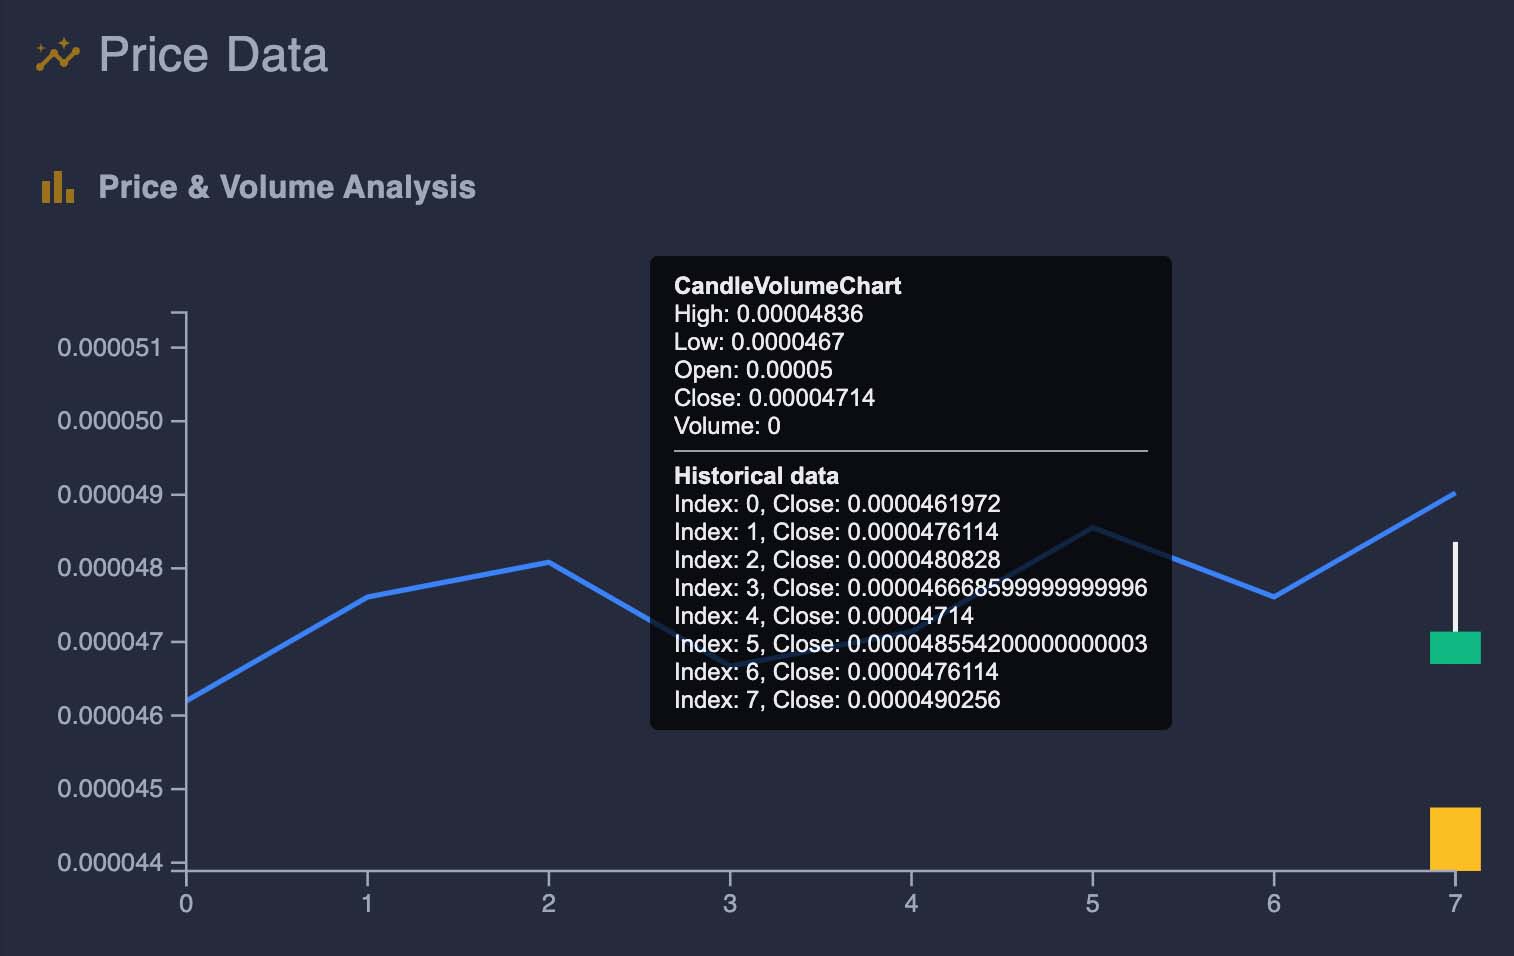Click the white candle wick above the green body

(x=1455, y=585)
